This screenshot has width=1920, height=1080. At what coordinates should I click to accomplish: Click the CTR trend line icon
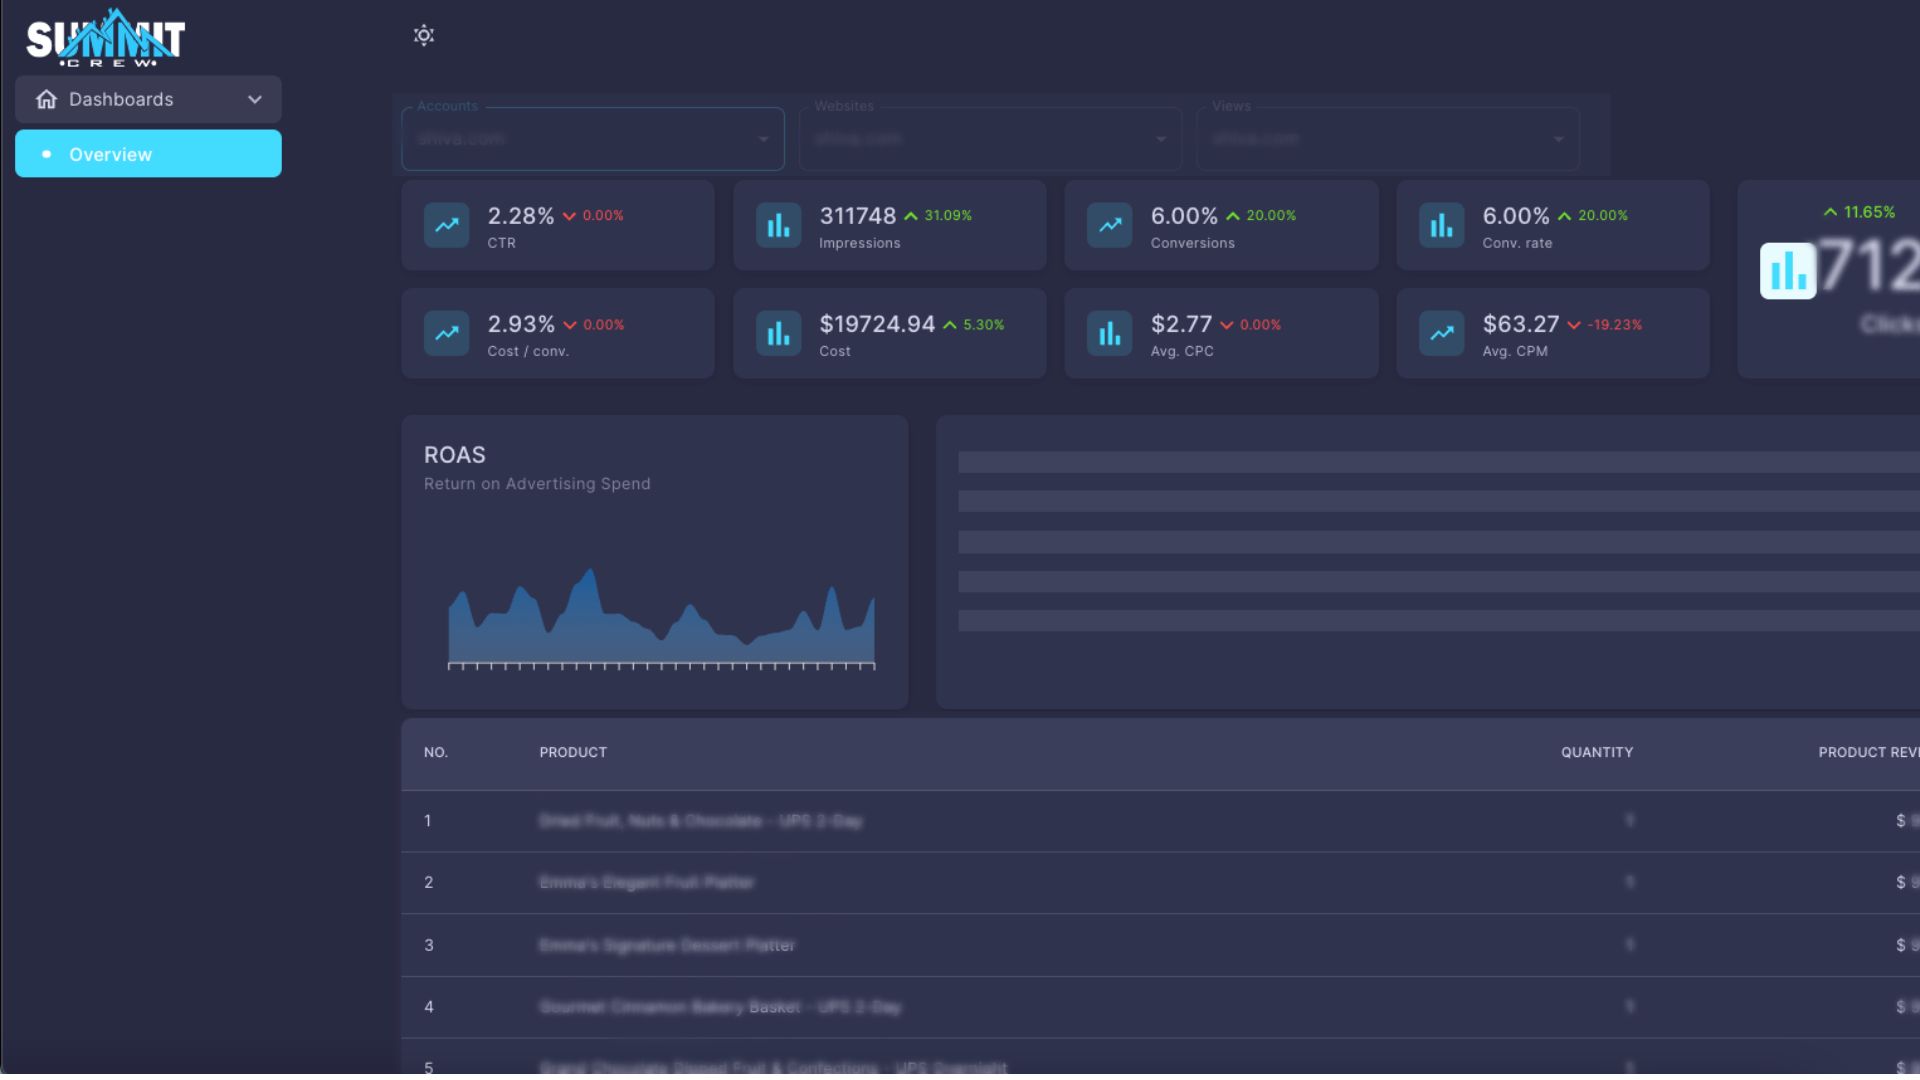pyautogui.click(x=447, y=225)
